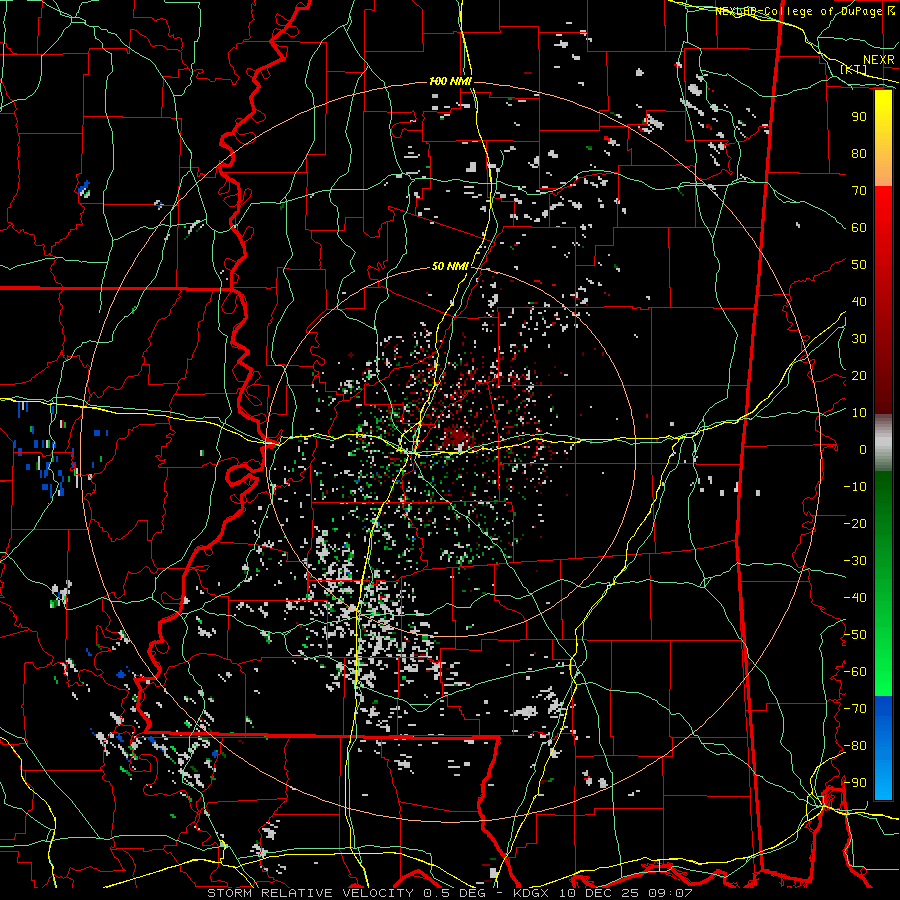
Task: Click the 0 velocity scale label
Action: point(863,449)
